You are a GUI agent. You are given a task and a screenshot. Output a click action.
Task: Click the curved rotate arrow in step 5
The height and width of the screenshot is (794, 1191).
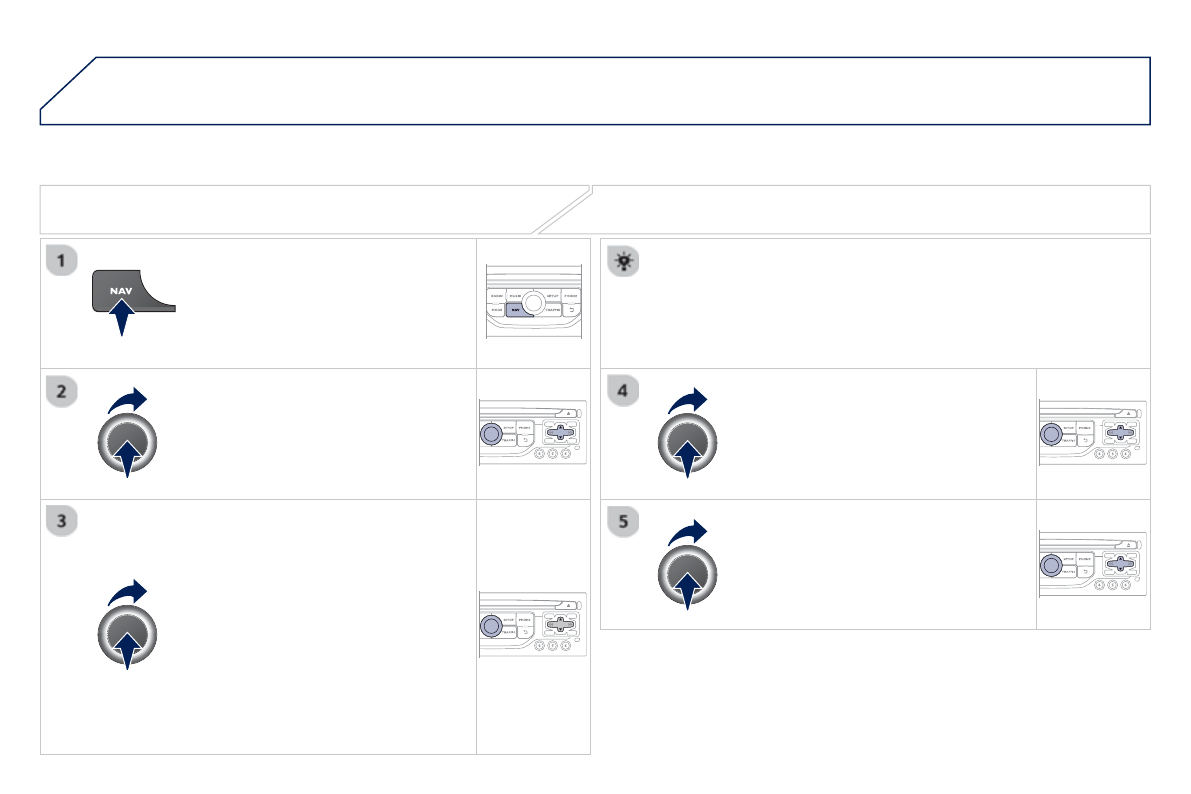click(688, 531)
